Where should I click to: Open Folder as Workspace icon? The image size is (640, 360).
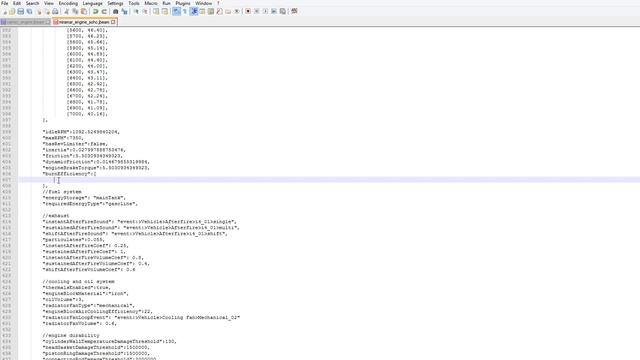tap(228, 11)
